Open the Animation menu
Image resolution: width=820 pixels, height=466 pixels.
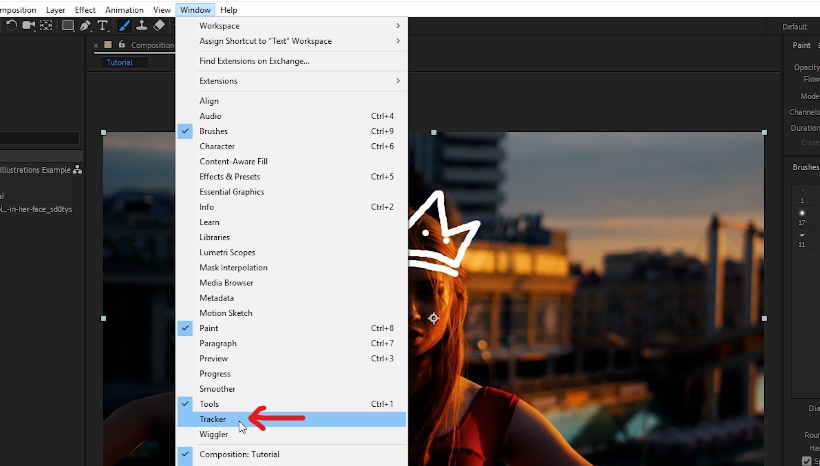pyautogui.click(x=124, y=10)
